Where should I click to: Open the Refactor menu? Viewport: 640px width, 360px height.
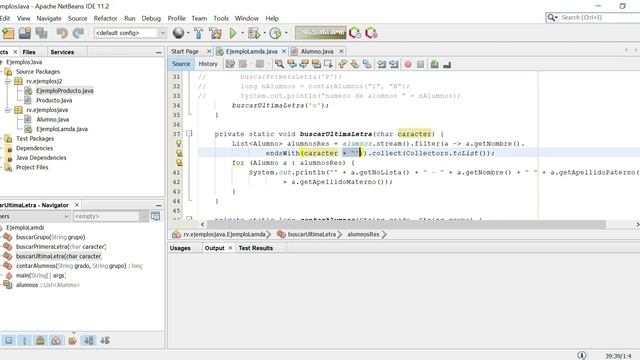[105, 18]
